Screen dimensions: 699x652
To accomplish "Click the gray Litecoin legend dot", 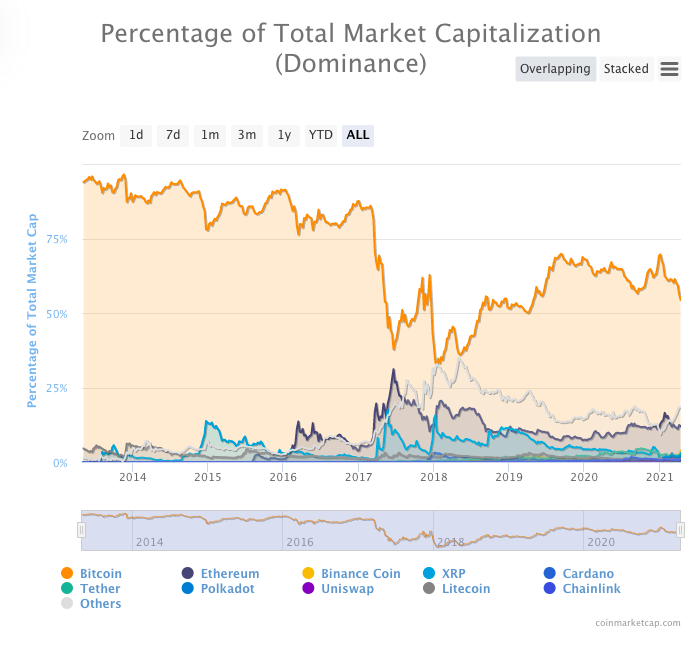I will tap(429, 589).
